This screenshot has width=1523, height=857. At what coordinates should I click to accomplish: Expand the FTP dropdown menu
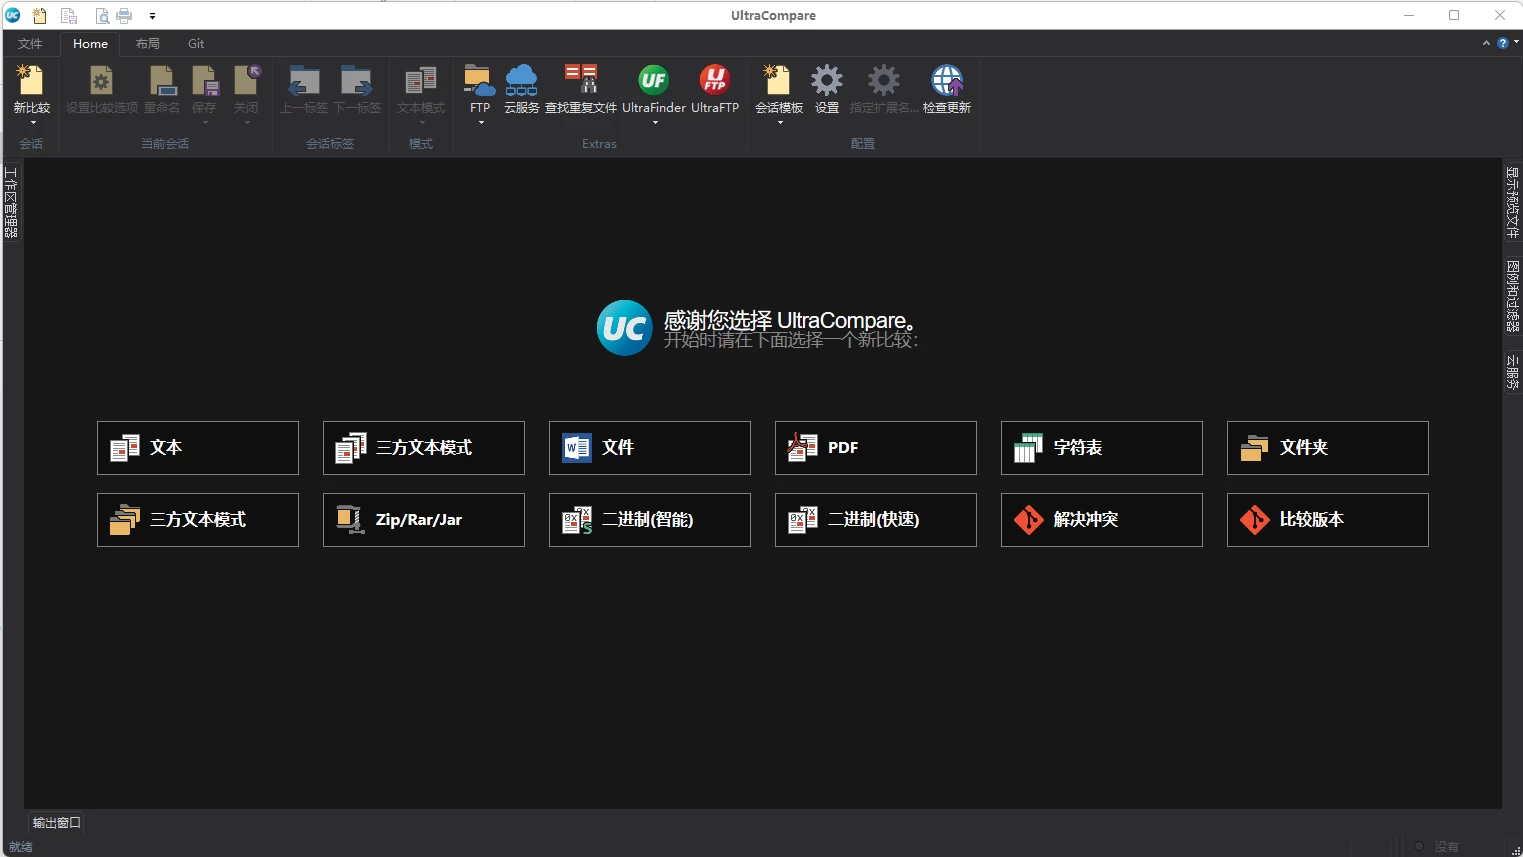[480, 123]
